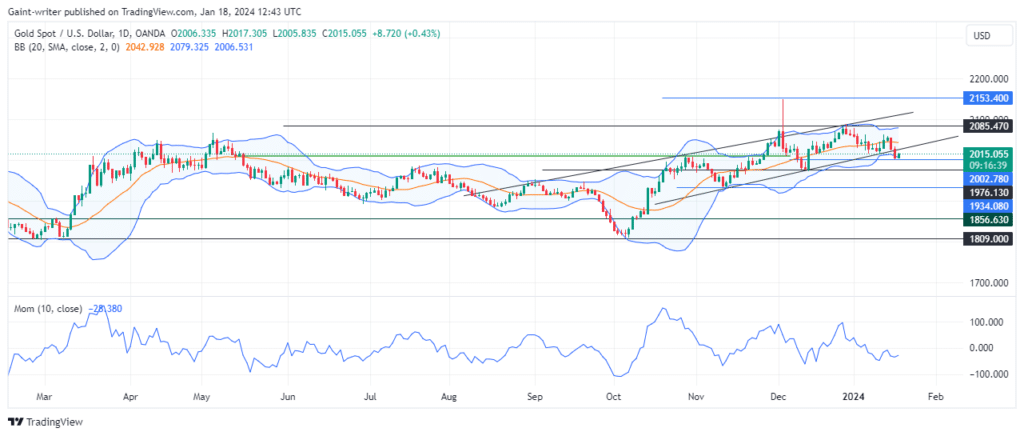Click the 09:16:39 countdown label
Image resolution: width=1024 pixels, height=436 pixels.
coord(987,166)
